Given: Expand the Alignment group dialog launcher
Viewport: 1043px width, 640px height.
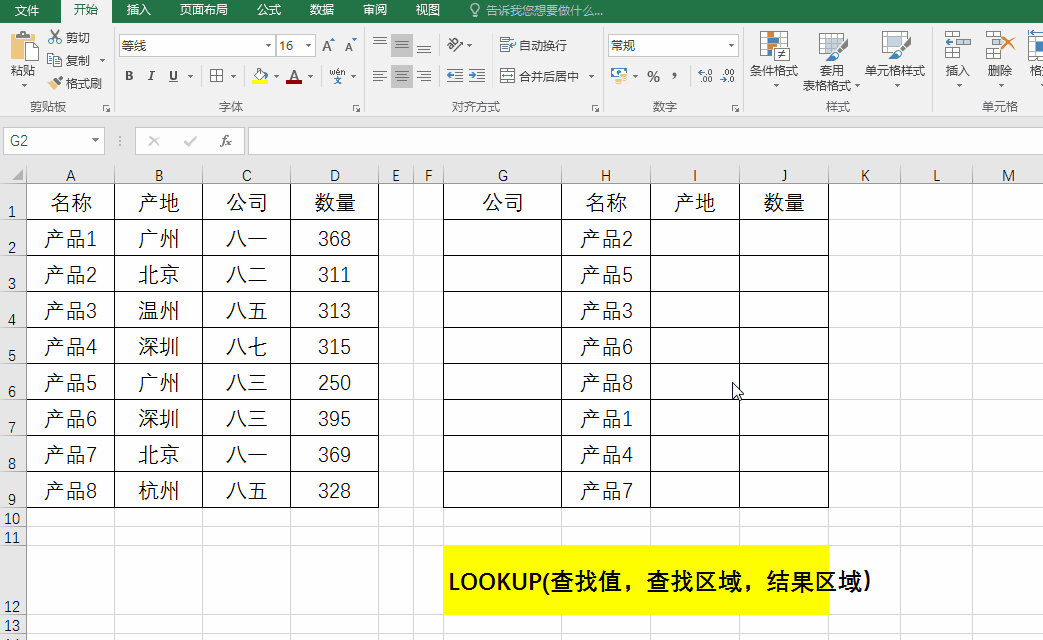Looking at the screenshot, I should 595,108.
